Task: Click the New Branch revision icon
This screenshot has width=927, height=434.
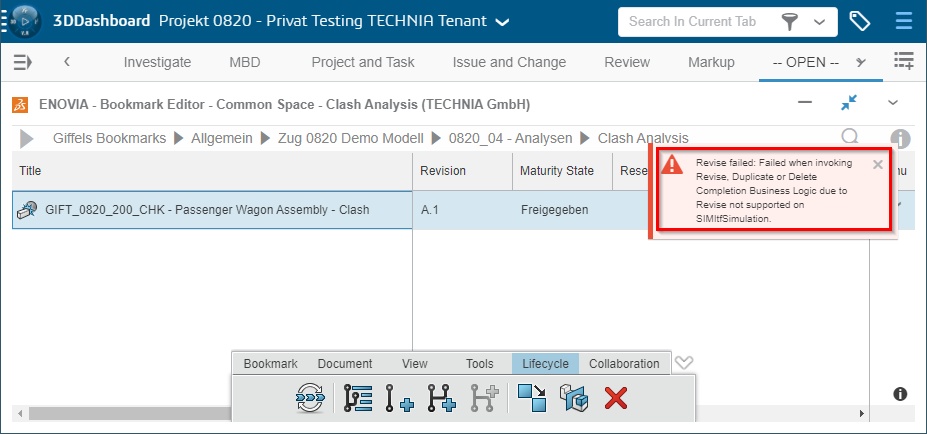Action: click(441, 398)
